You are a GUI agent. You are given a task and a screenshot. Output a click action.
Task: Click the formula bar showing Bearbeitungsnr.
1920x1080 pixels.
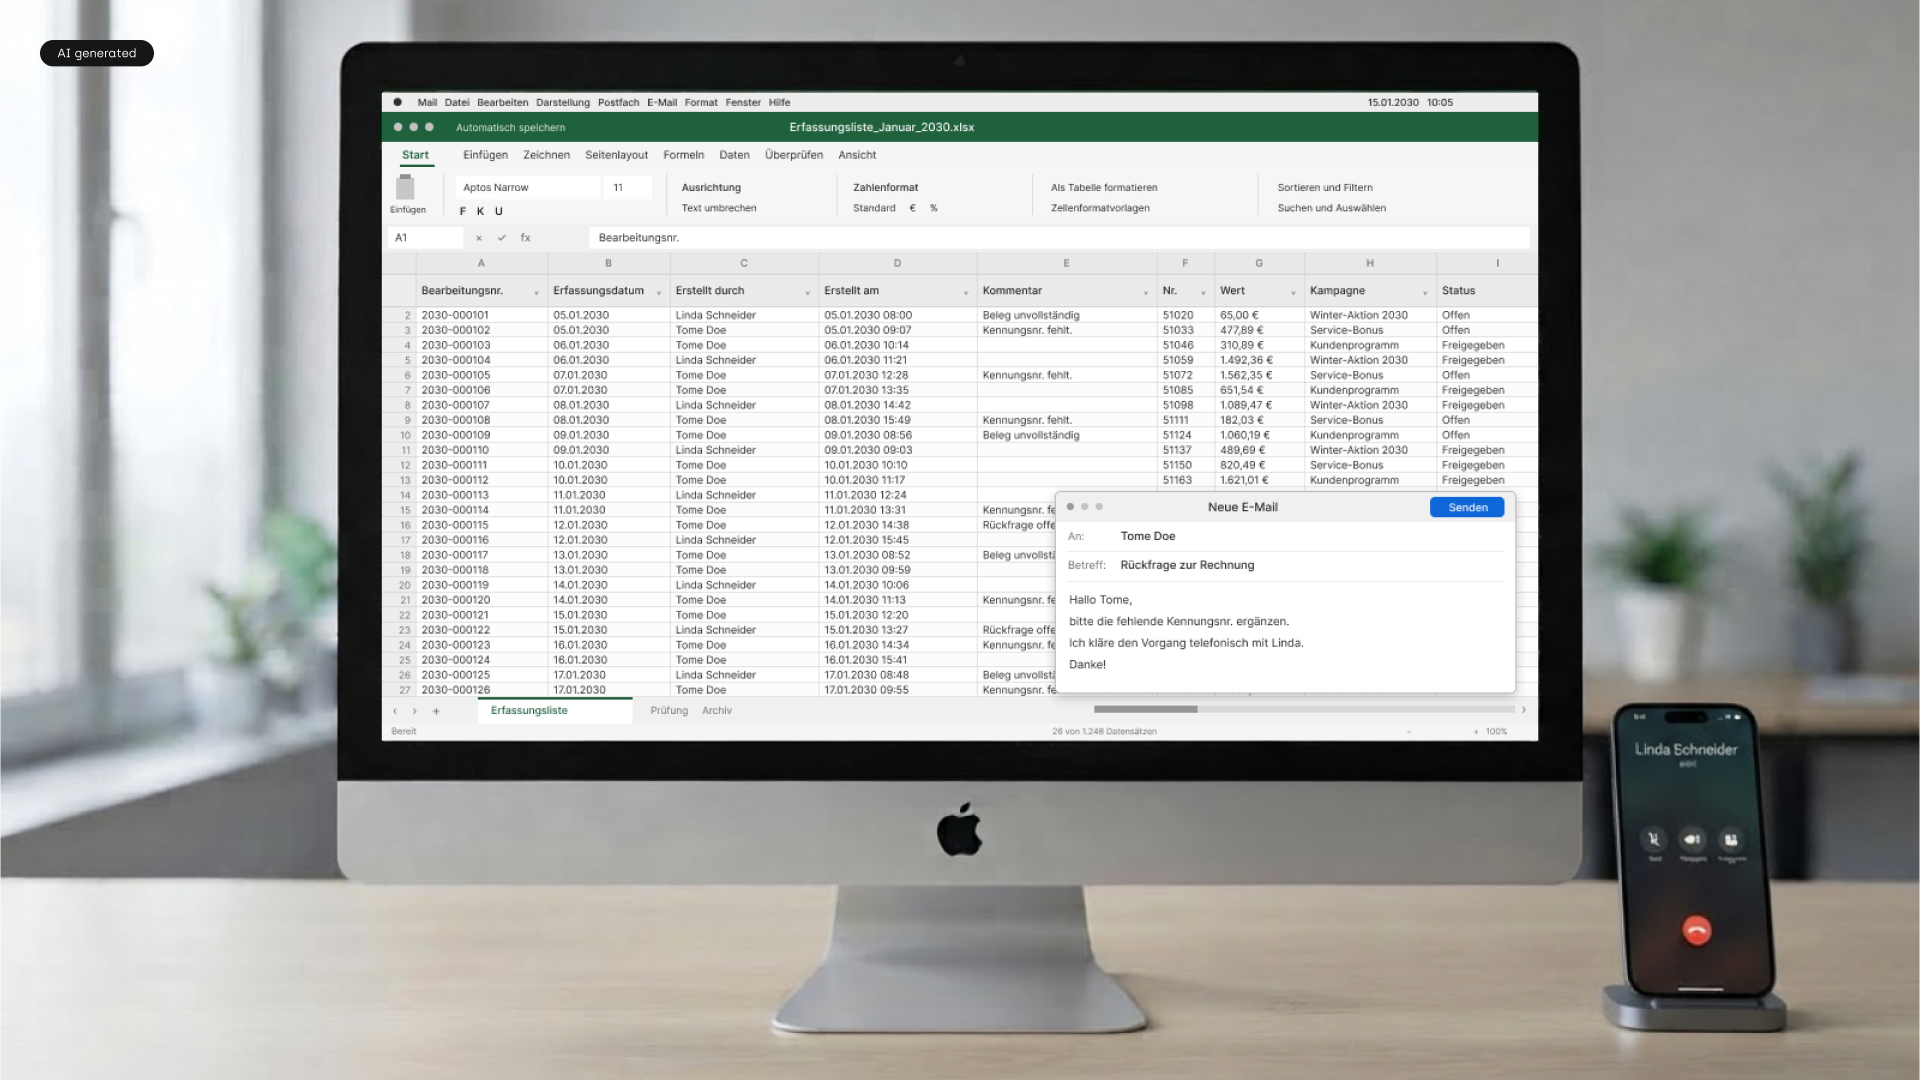click(x=1059, y=238)
